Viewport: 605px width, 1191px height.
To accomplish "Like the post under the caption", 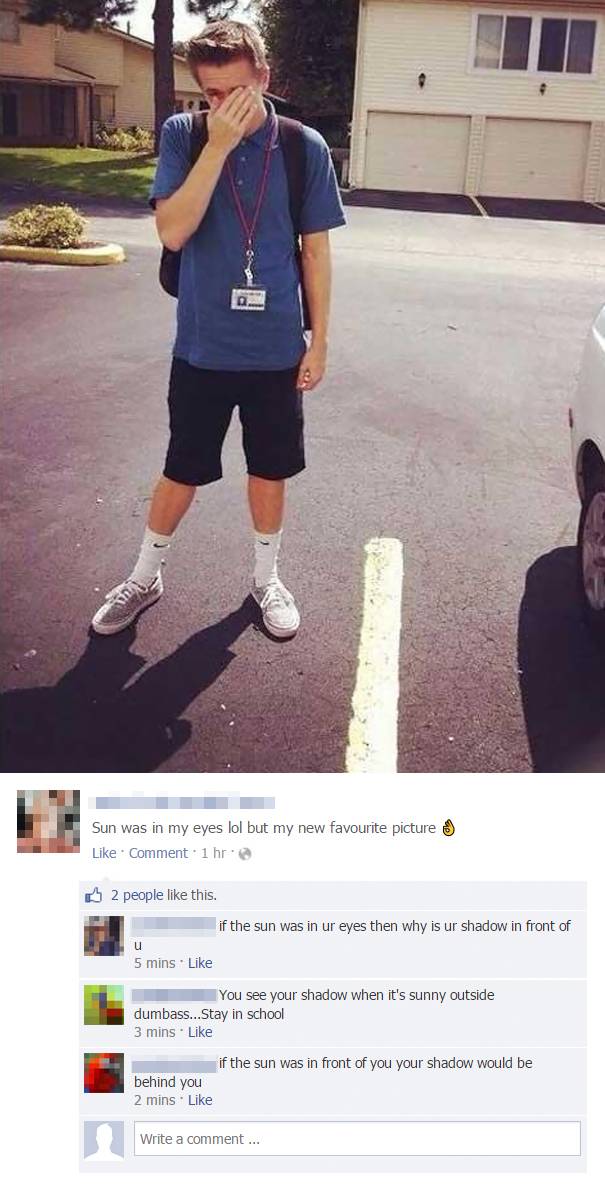I will coord(104,853).
